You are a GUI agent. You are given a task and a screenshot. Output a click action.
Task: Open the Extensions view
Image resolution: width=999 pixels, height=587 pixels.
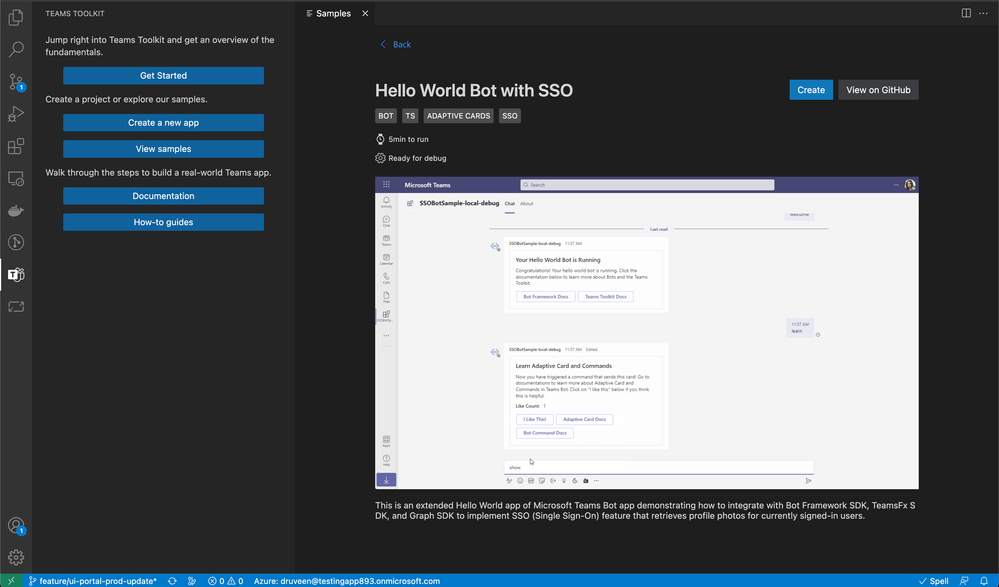click(16, 146)
